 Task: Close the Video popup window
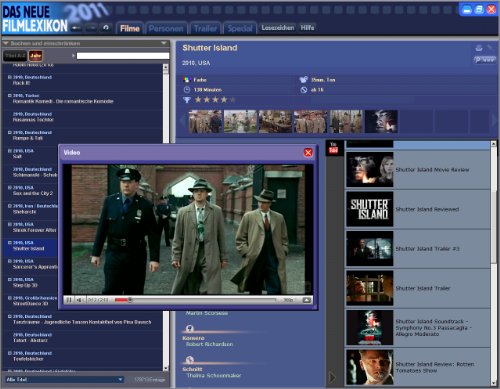308,152
